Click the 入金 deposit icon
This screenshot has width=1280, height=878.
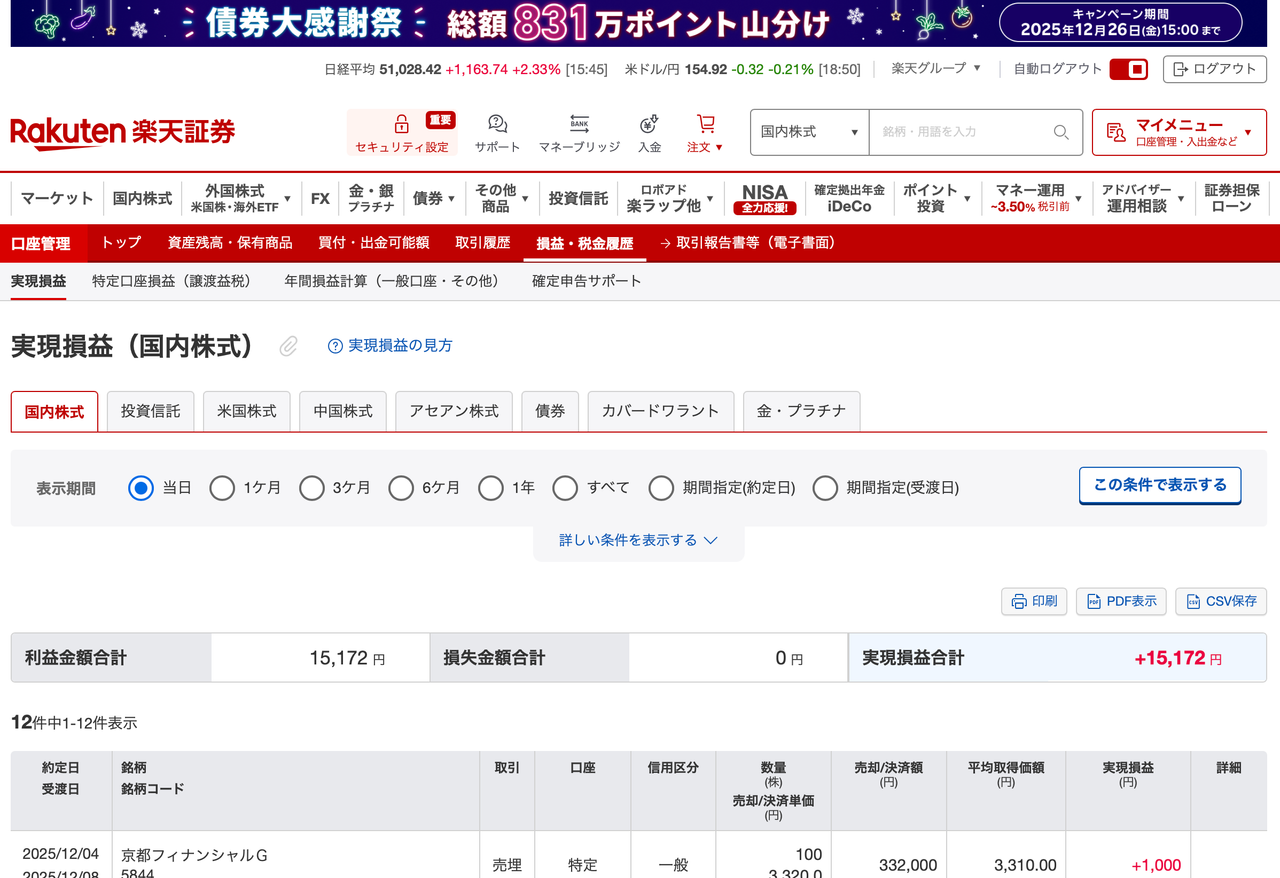(649, 123)
